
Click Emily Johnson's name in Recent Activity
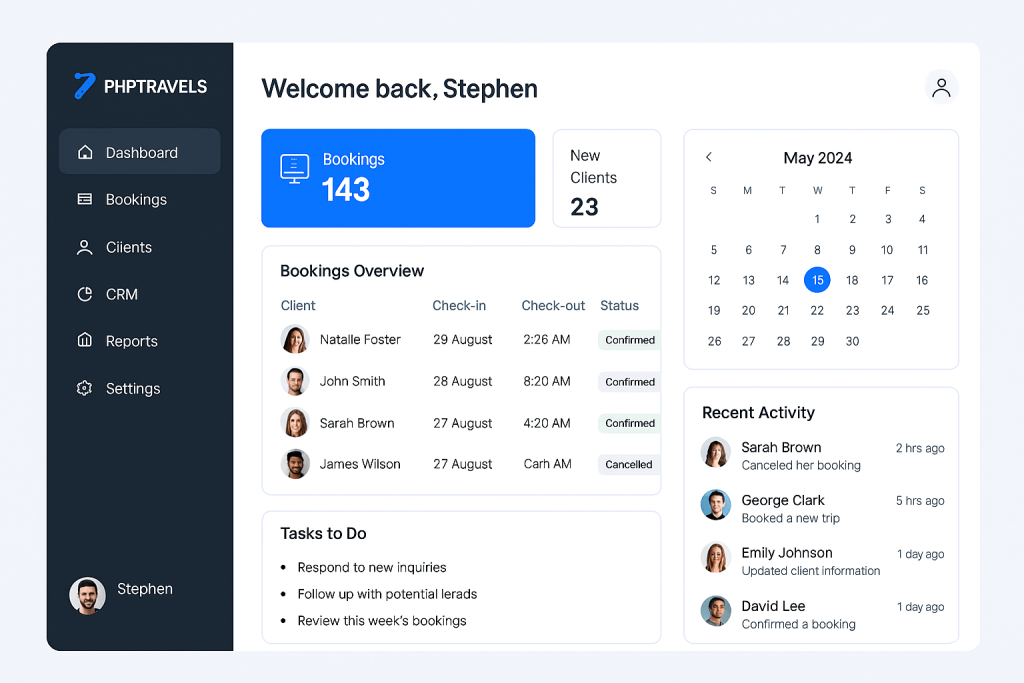point(787,553)
